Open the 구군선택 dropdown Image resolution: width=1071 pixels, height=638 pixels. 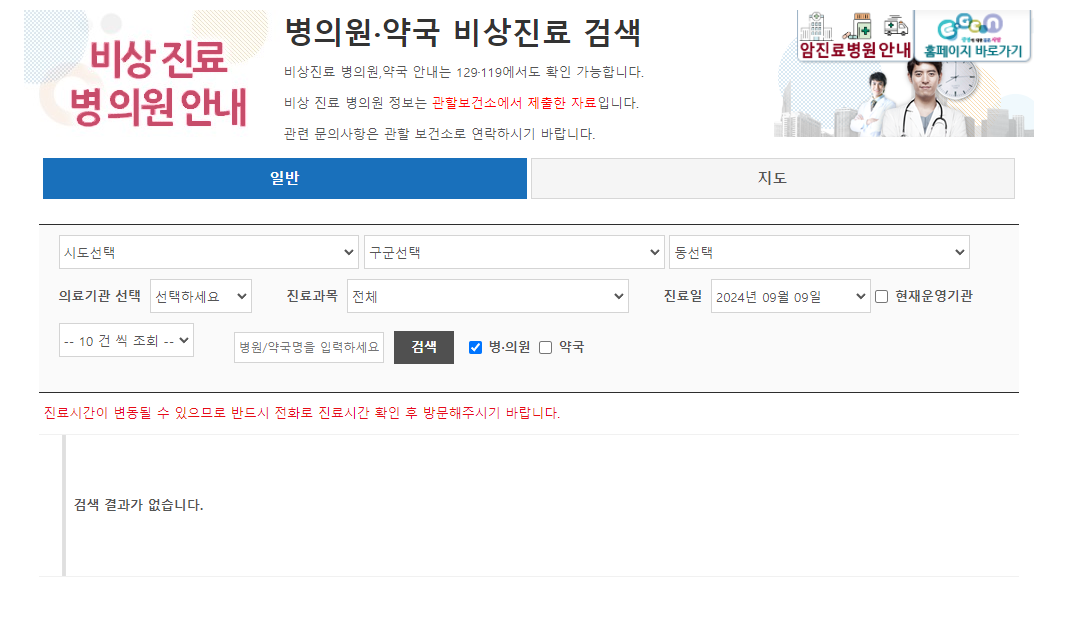[x=514, y=252]
